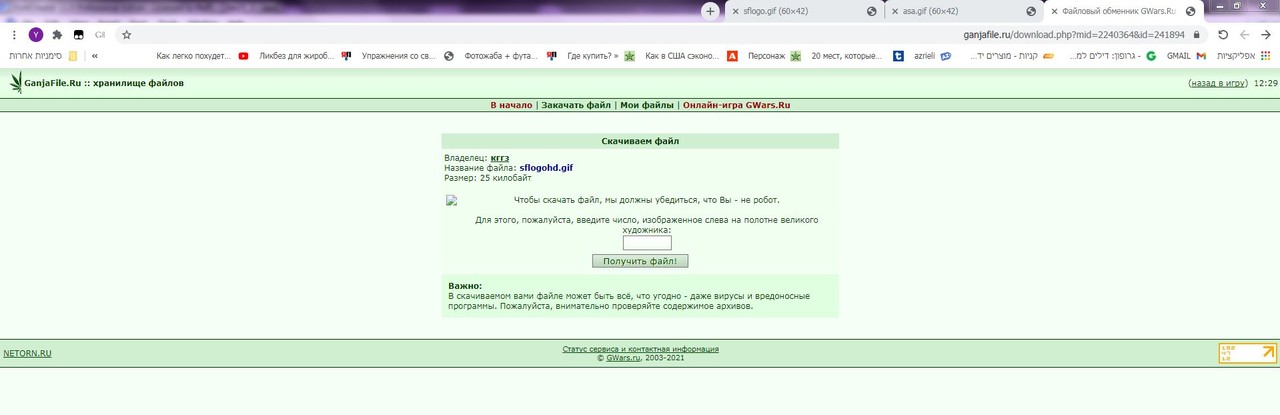Open the Google G bookmark icon
Screen dimensions: 1280x415
pyautogui.click(x=1151, y=56)
